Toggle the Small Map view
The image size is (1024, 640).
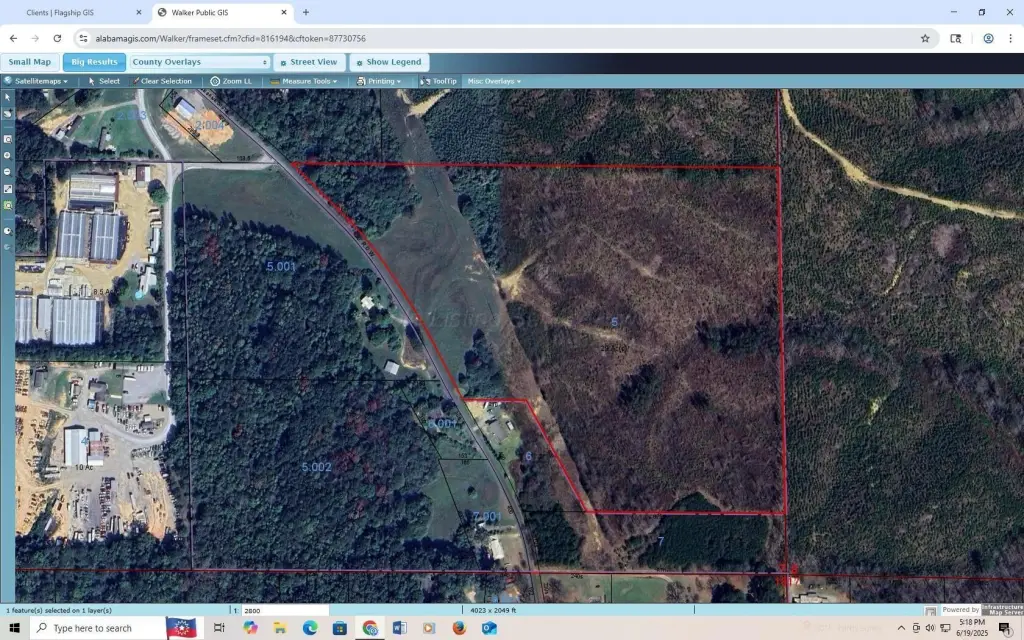30,62
